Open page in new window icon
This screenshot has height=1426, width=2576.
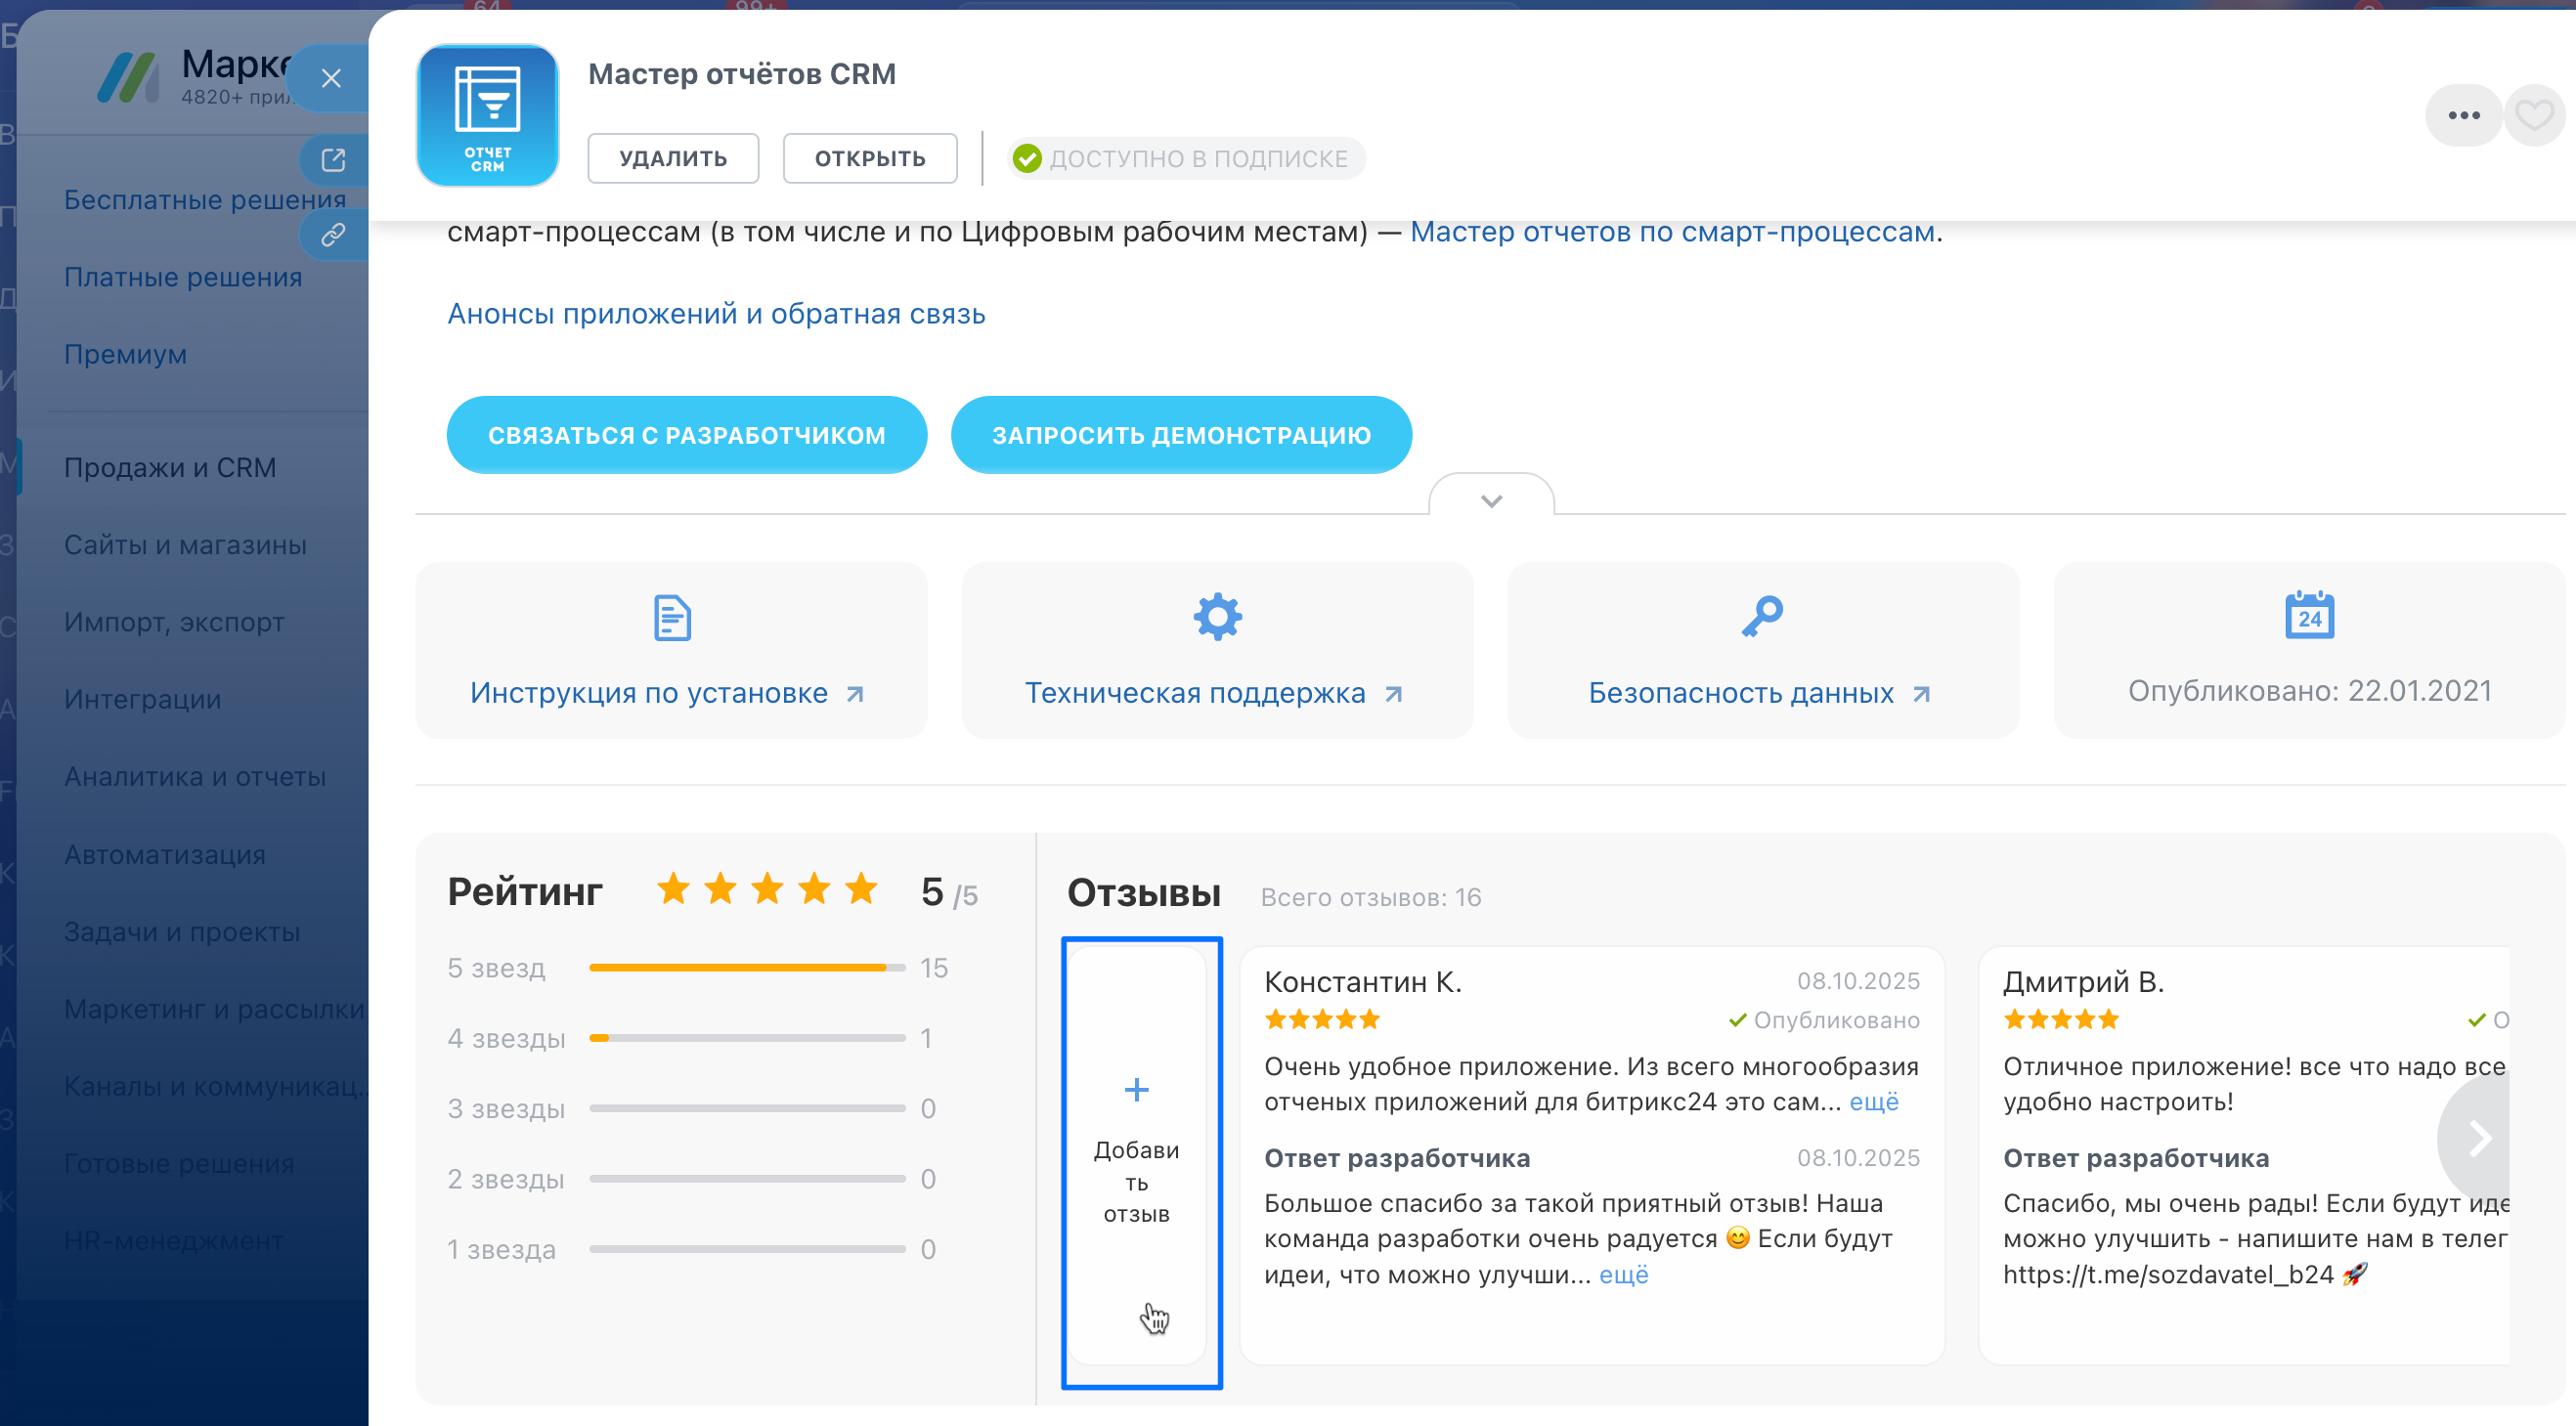[x=332, y=159]
